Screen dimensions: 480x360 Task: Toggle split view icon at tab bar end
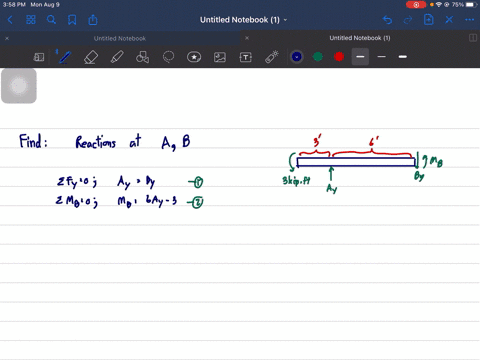pos(473,38)
